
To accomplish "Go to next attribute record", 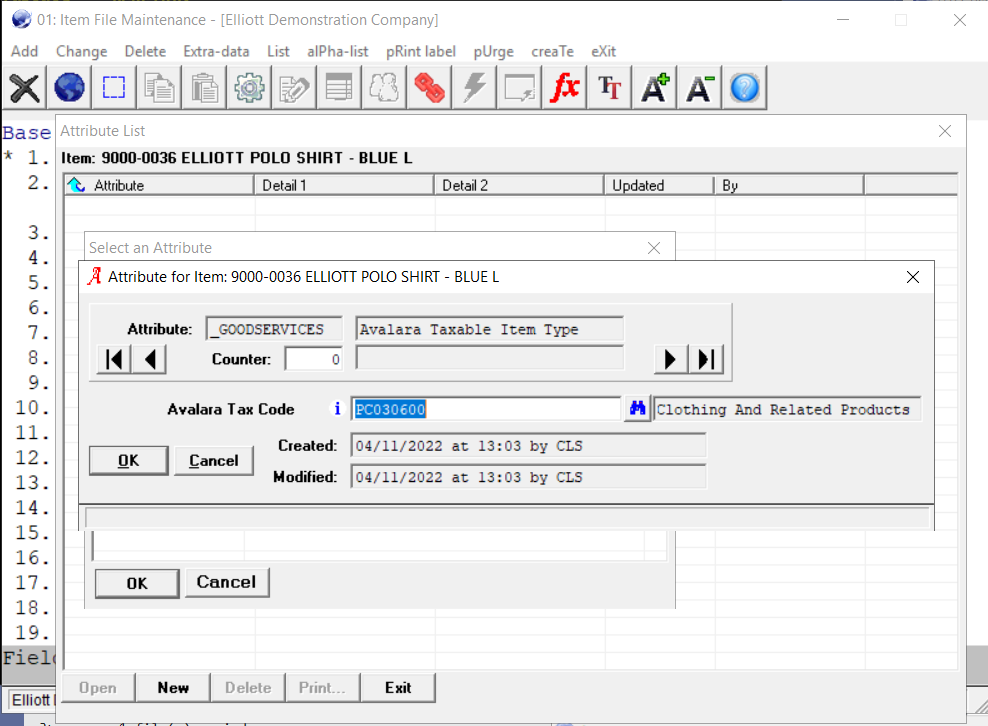I will (x=670, y=359).
